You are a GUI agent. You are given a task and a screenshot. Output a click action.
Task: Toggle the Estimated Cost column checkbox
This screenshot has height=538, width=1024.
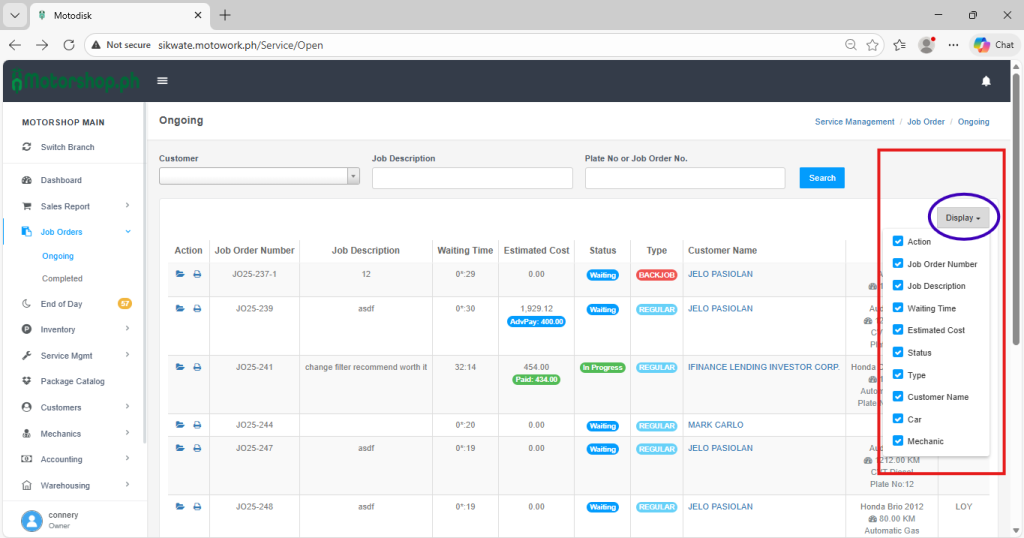[x=898, y=330]
